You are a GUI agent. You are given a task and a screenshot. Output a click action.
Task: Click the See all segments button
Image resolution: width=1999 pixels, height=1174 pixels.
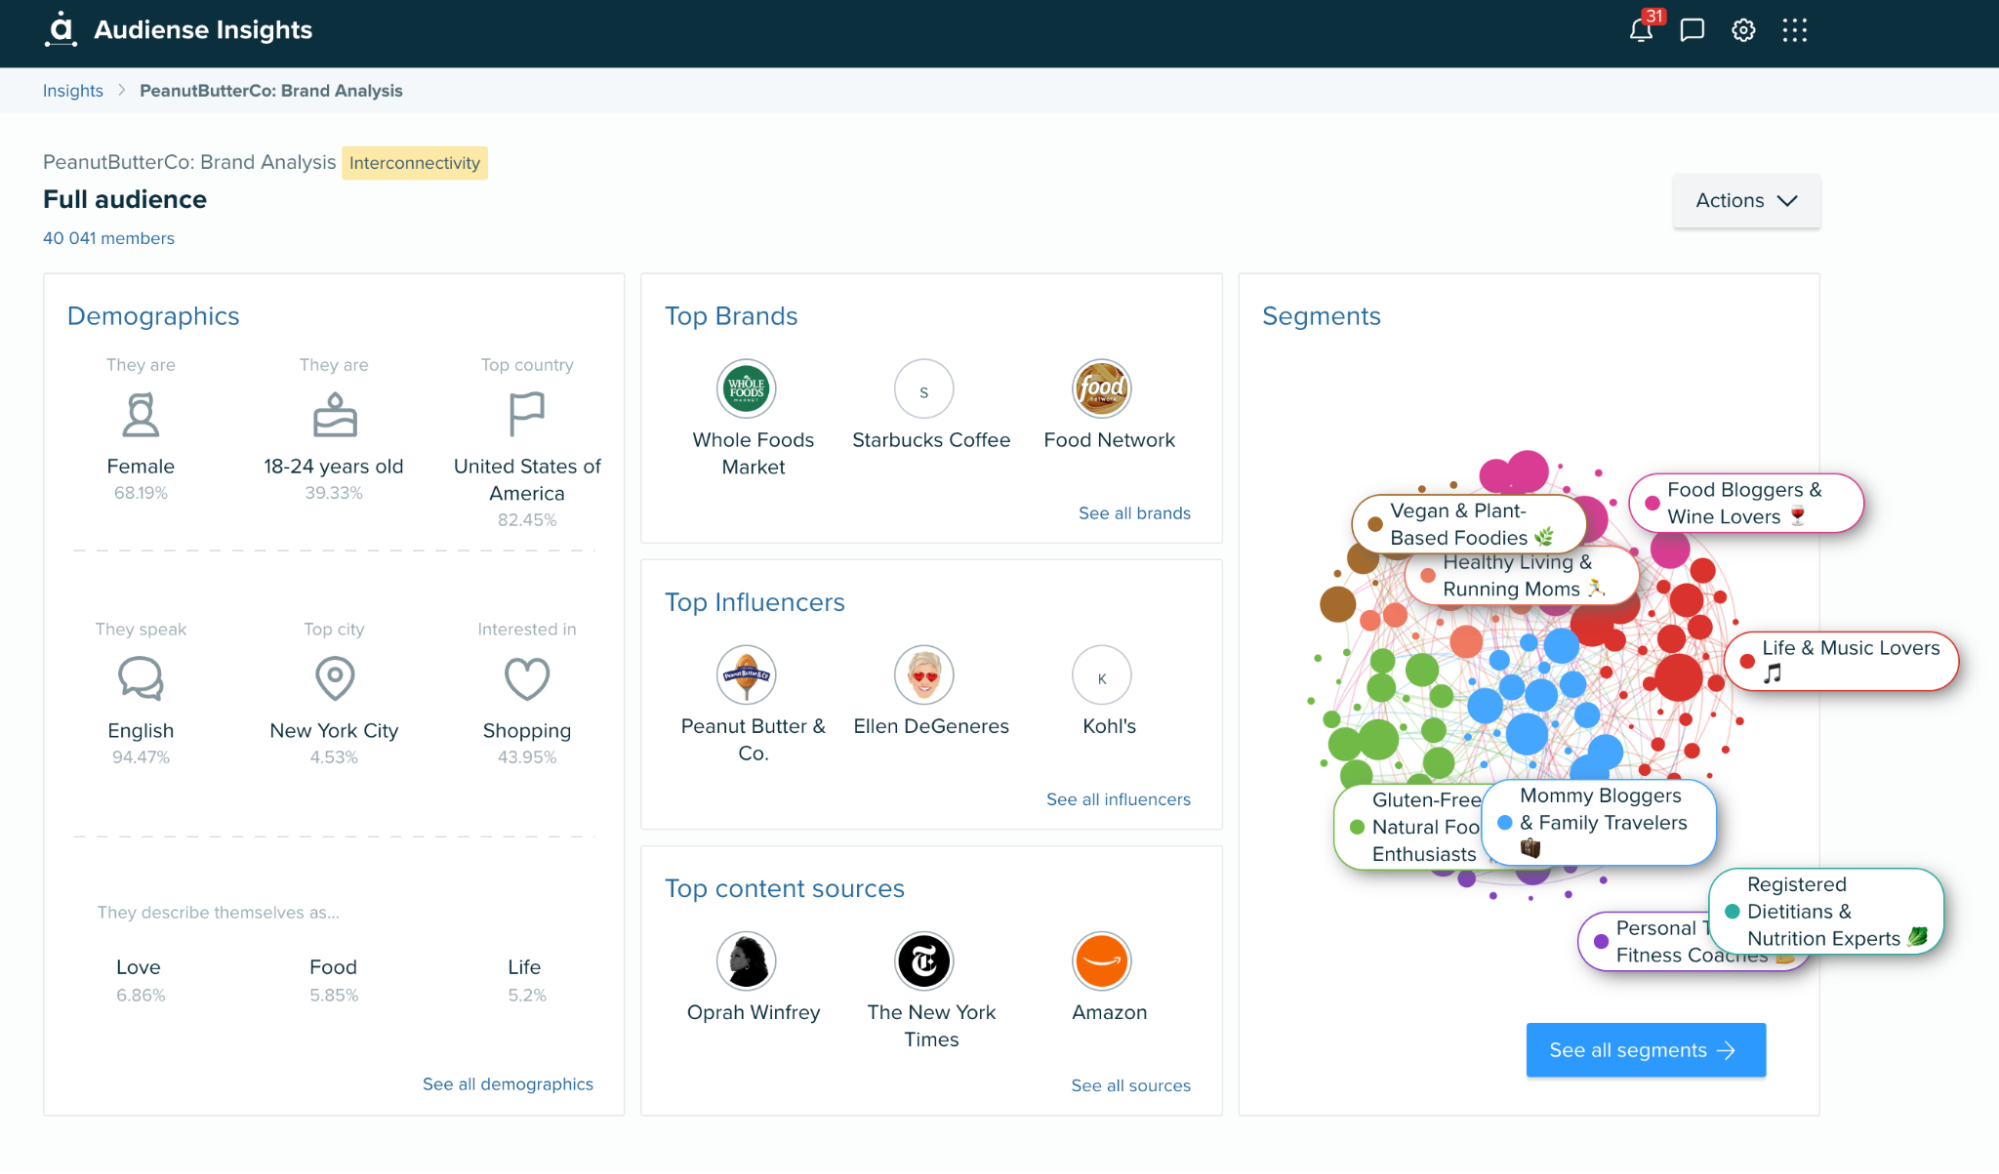[x=1644, y=1050]
